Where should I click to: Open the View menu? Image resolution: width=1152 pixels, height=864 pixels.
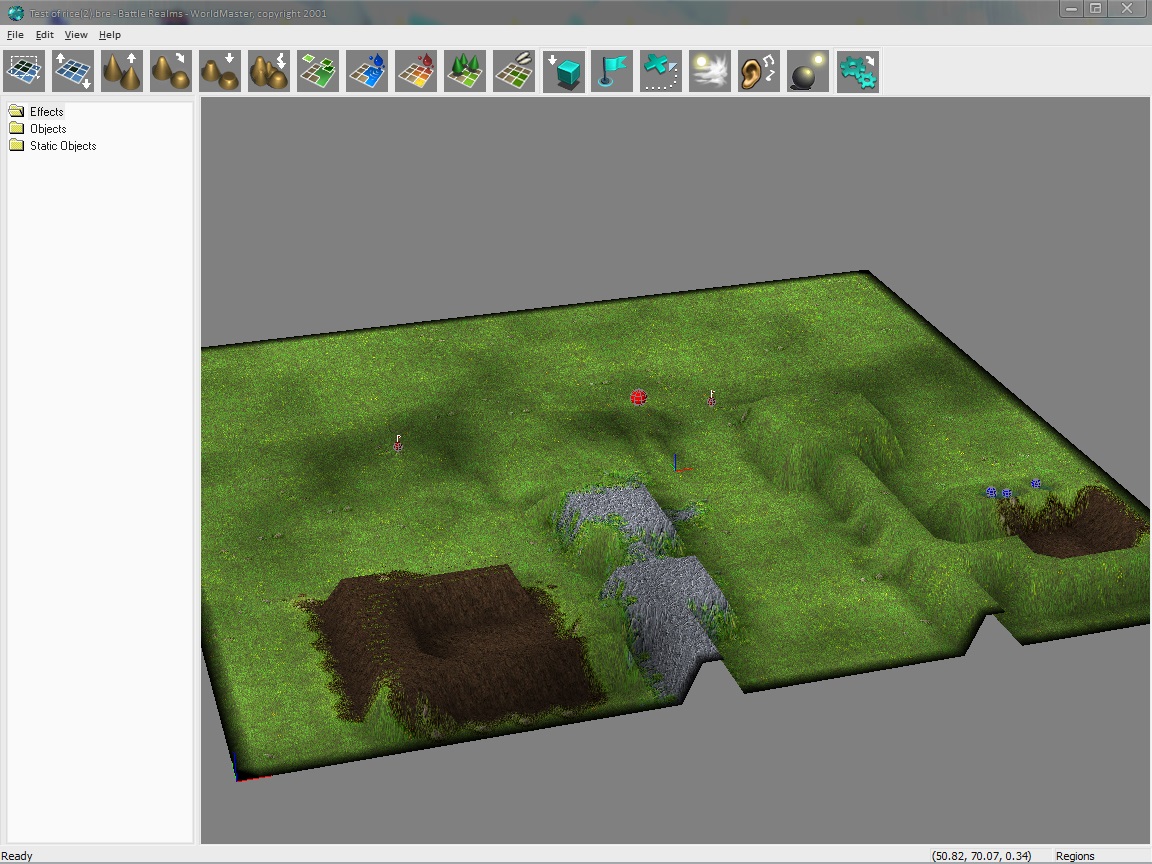click(x=76, y=35)
